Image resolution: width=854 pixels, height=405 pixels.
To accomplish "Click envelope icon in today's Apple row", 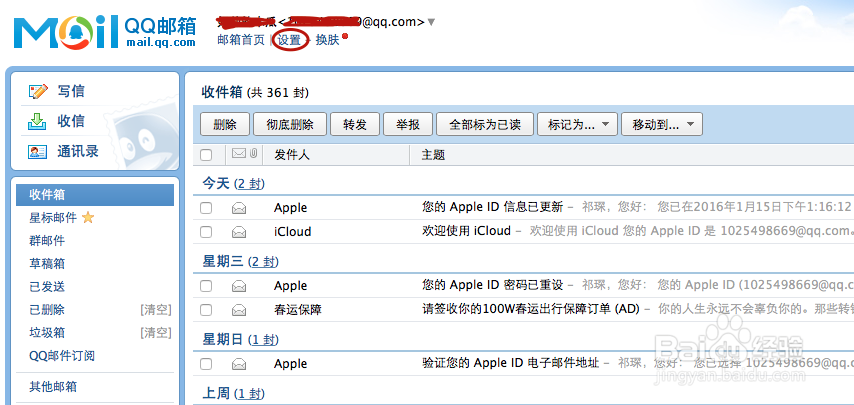I will click(x=239, y=208).
